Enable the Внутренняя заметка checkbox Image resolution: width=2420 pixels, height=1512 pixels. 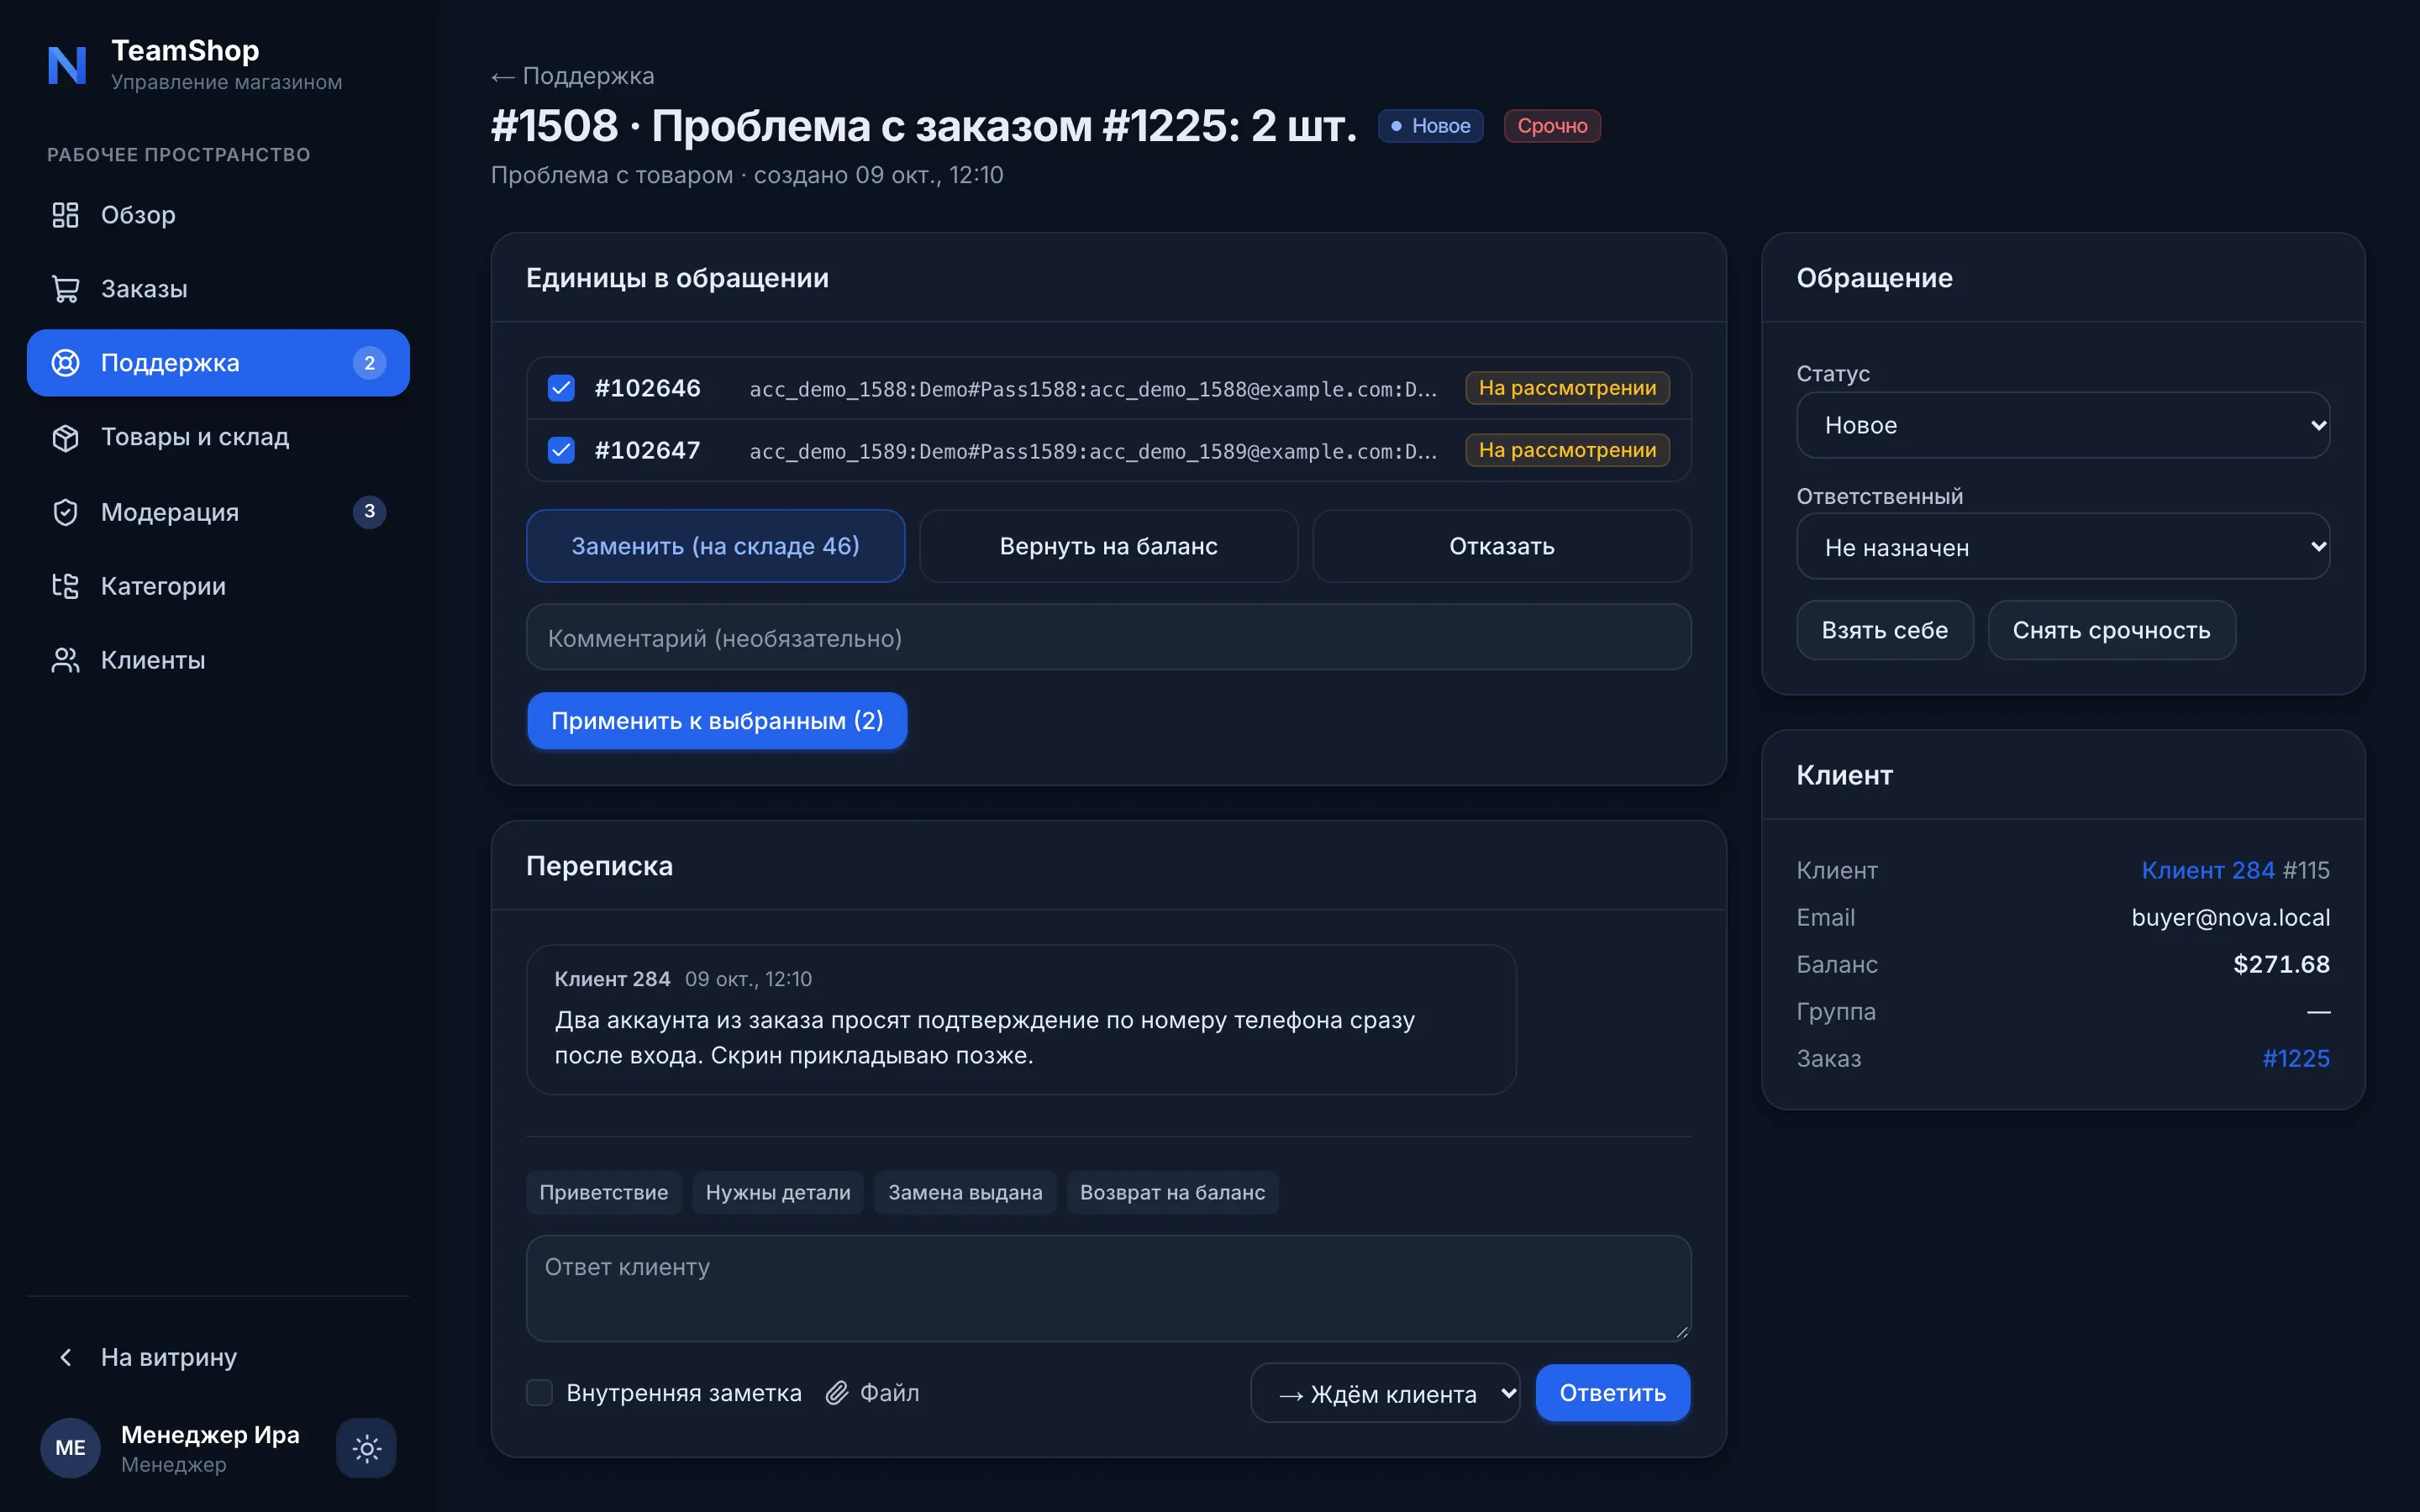pyautogui.click(x=539, y=1393)
